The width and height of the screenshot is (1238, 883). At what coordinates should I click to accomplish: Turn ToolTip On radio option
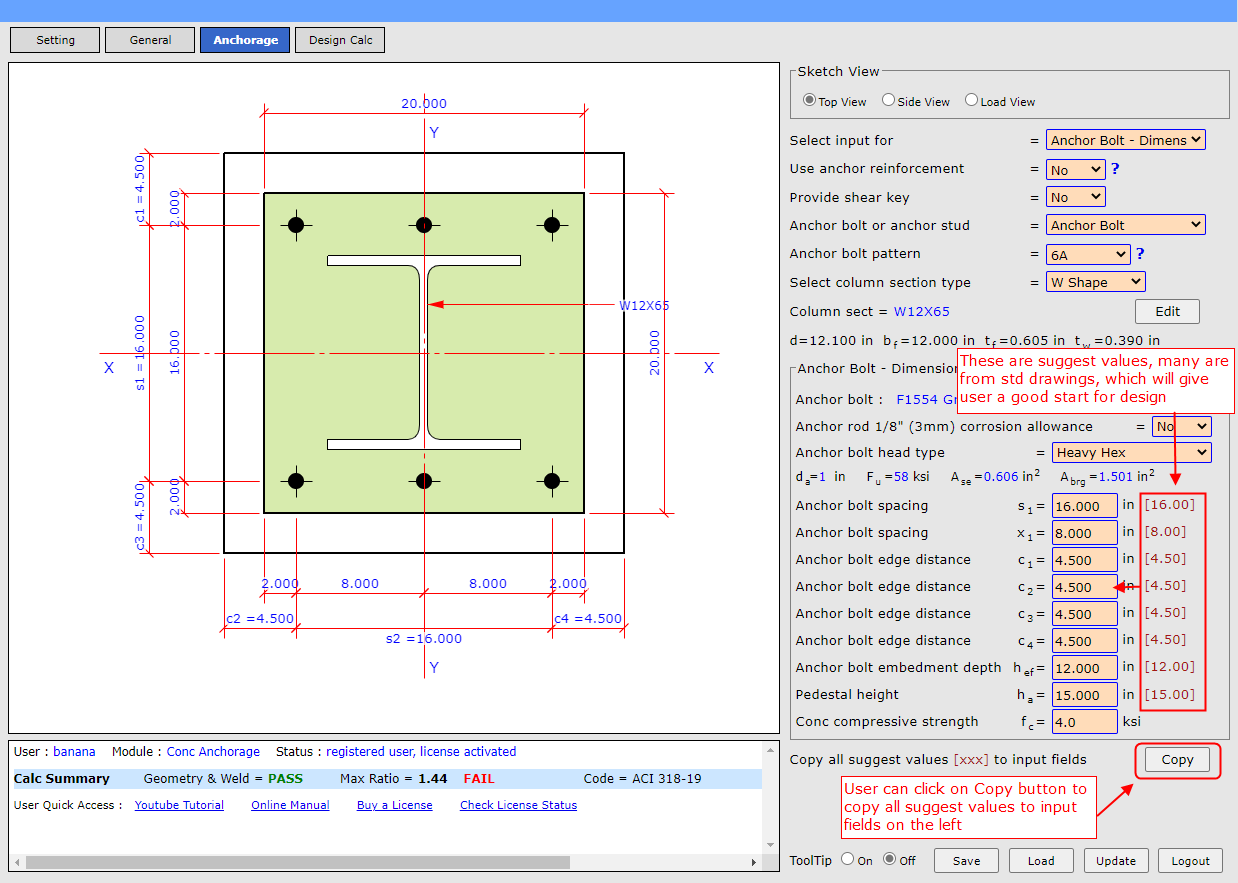(847, 859)
